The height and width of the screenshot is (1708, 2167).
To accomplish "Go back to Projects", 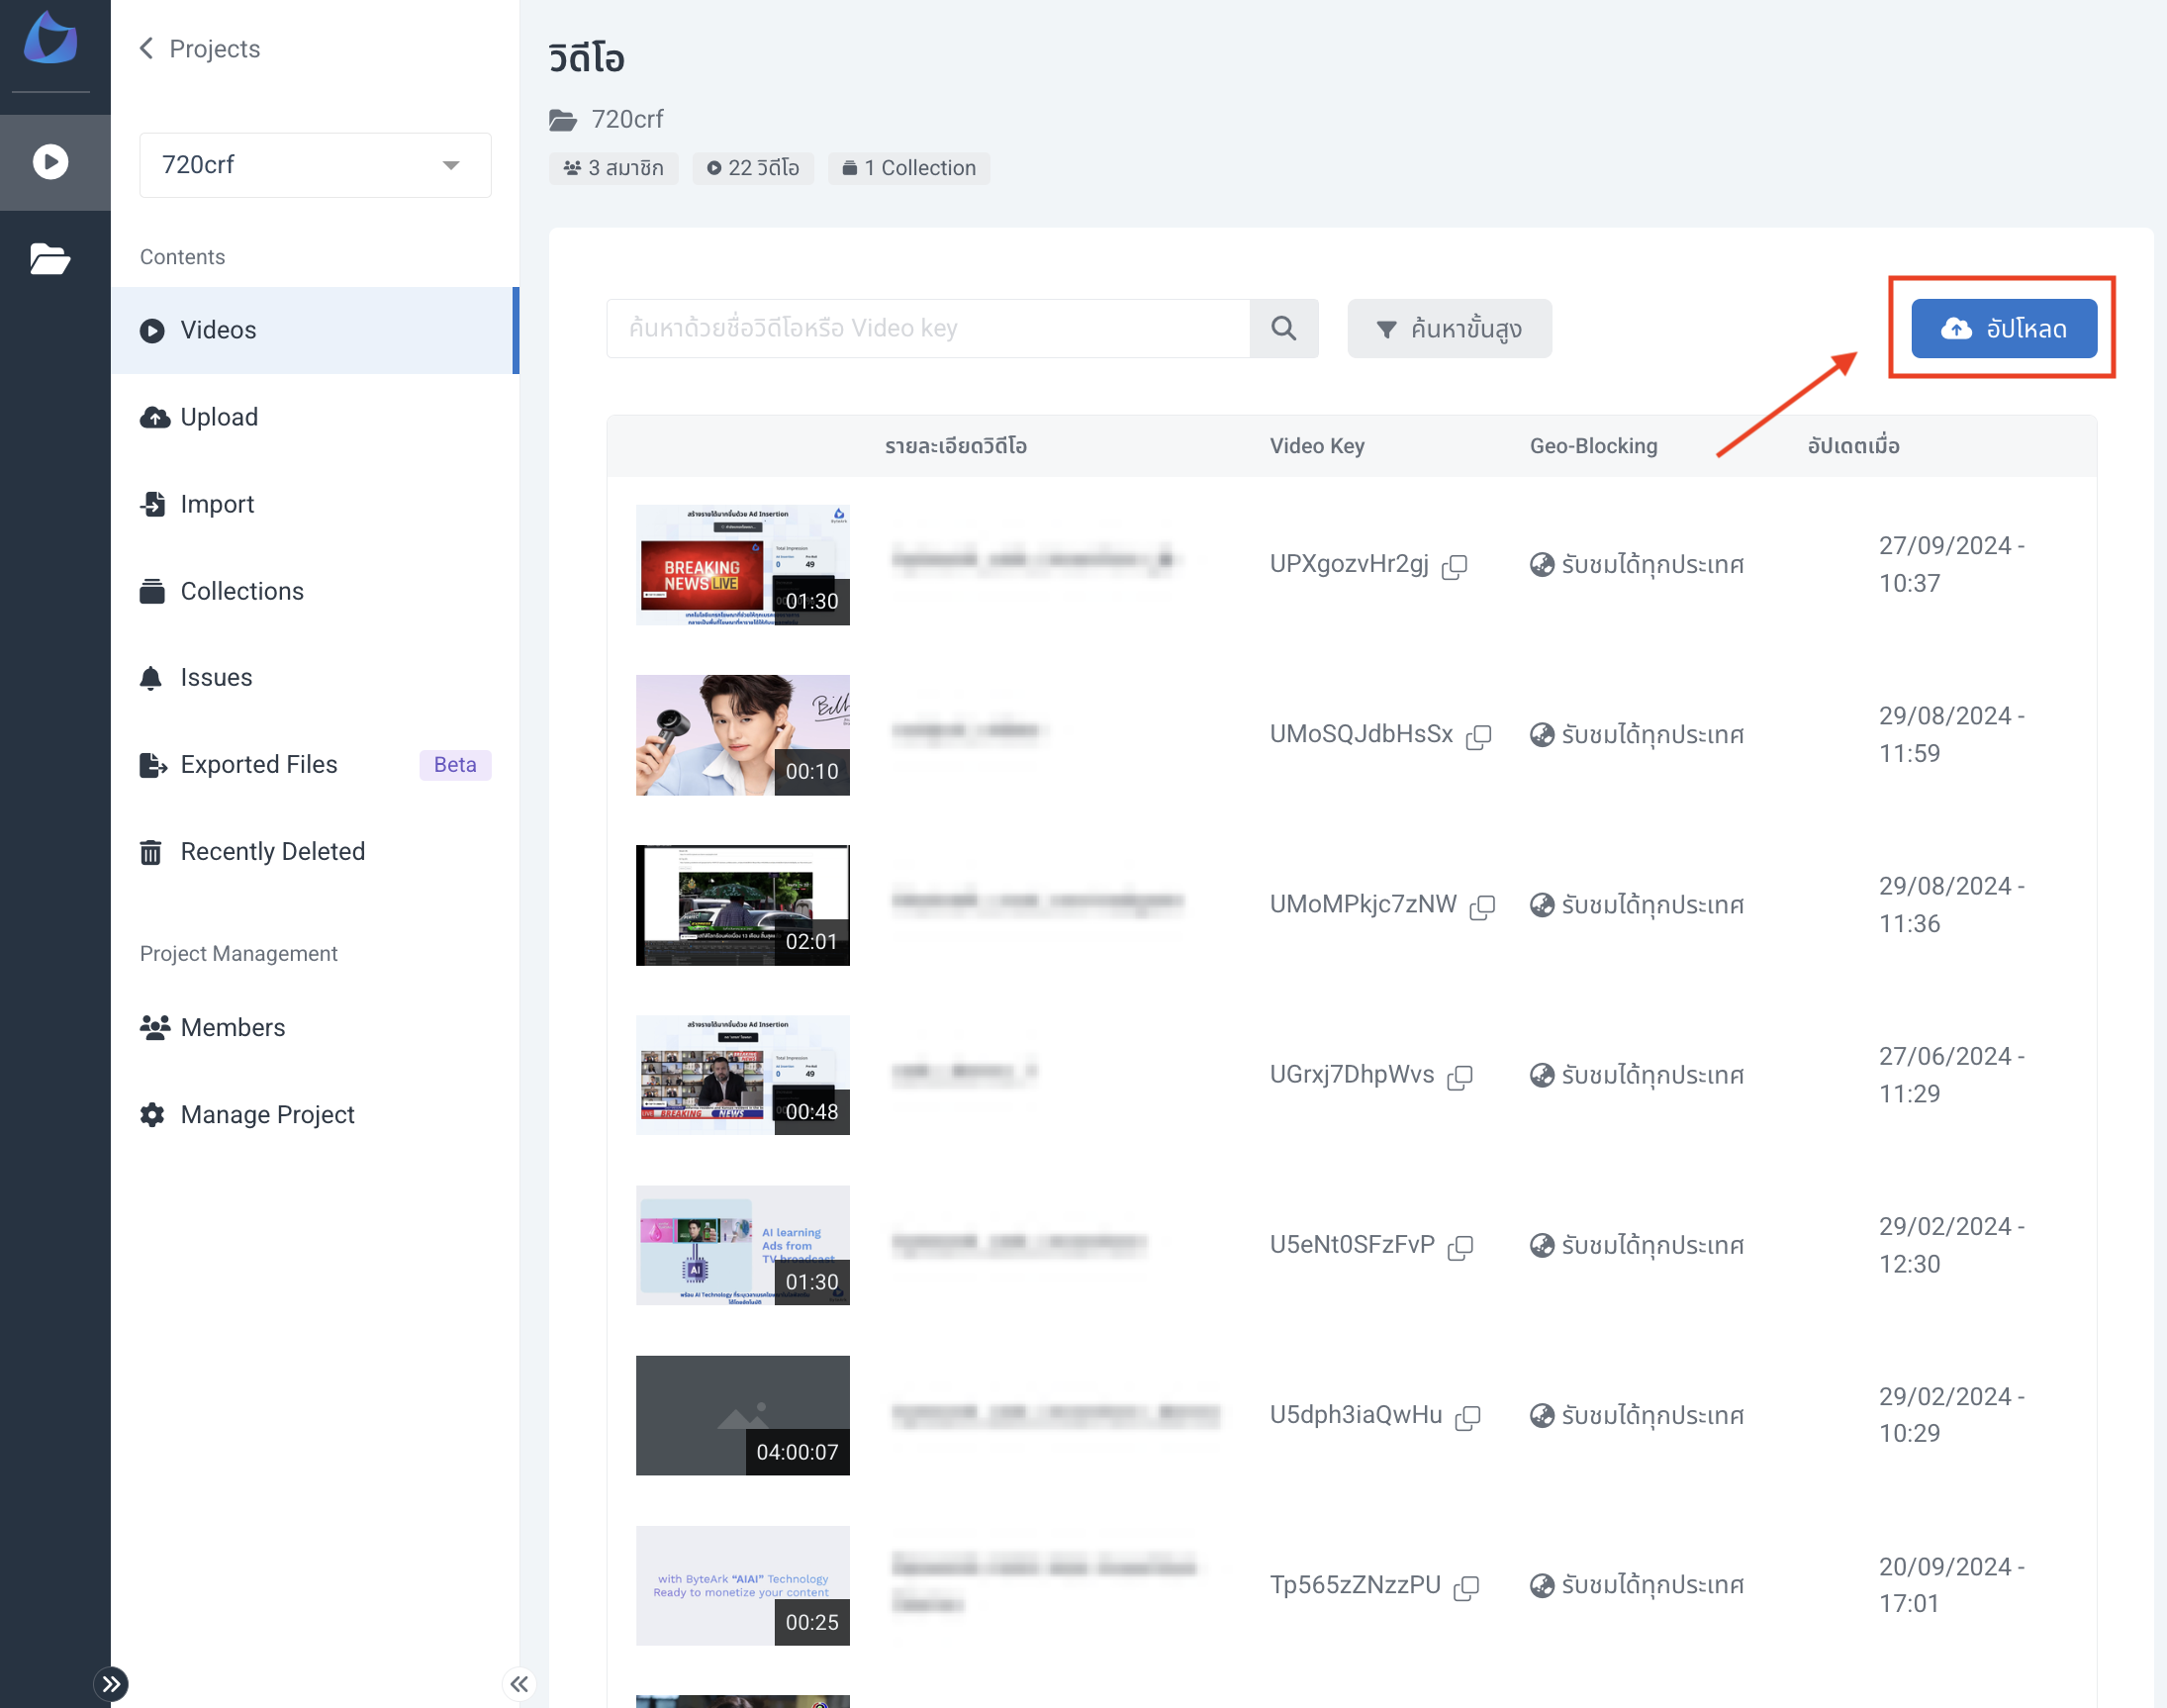I will (x=200, y=49).
